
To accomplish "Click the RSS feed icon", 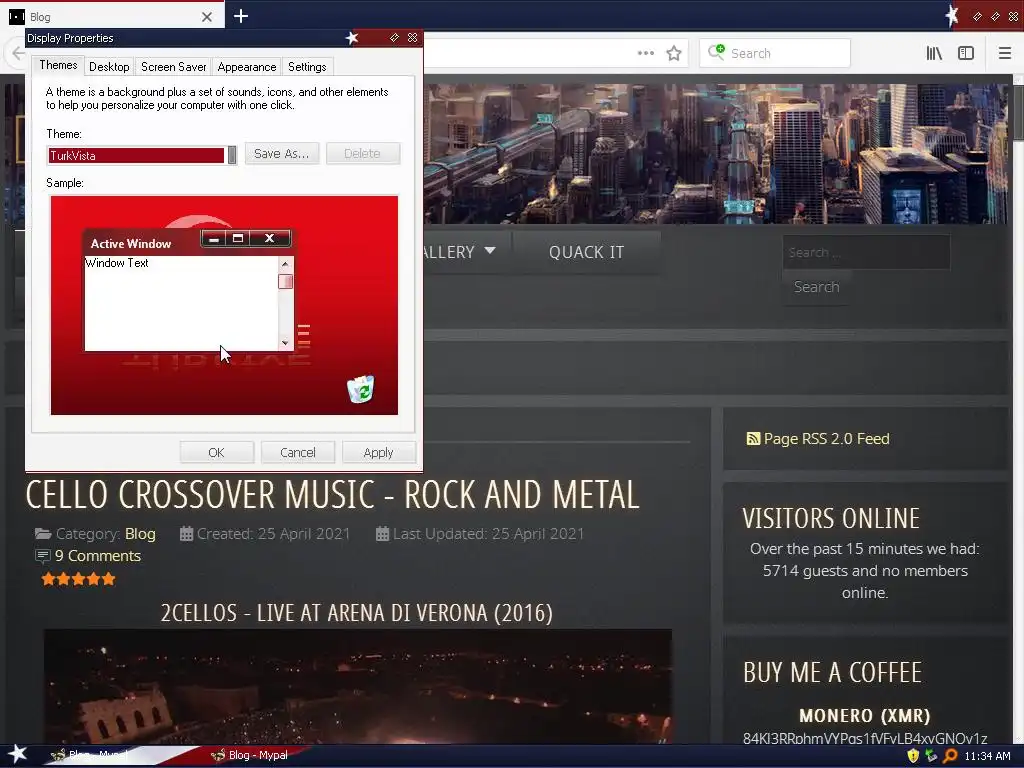I will point(753,439).
